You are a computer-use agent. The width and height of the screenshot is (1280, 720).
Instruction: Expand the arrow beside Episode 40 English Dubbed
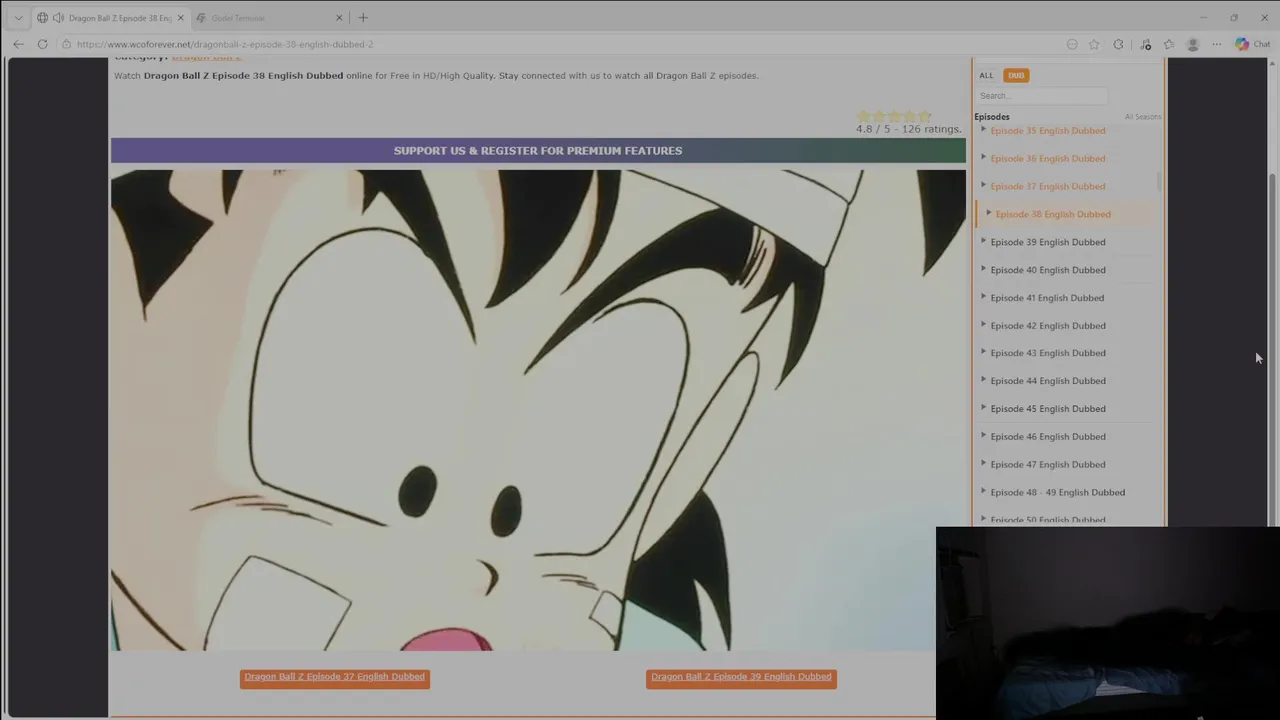point(983,270)
